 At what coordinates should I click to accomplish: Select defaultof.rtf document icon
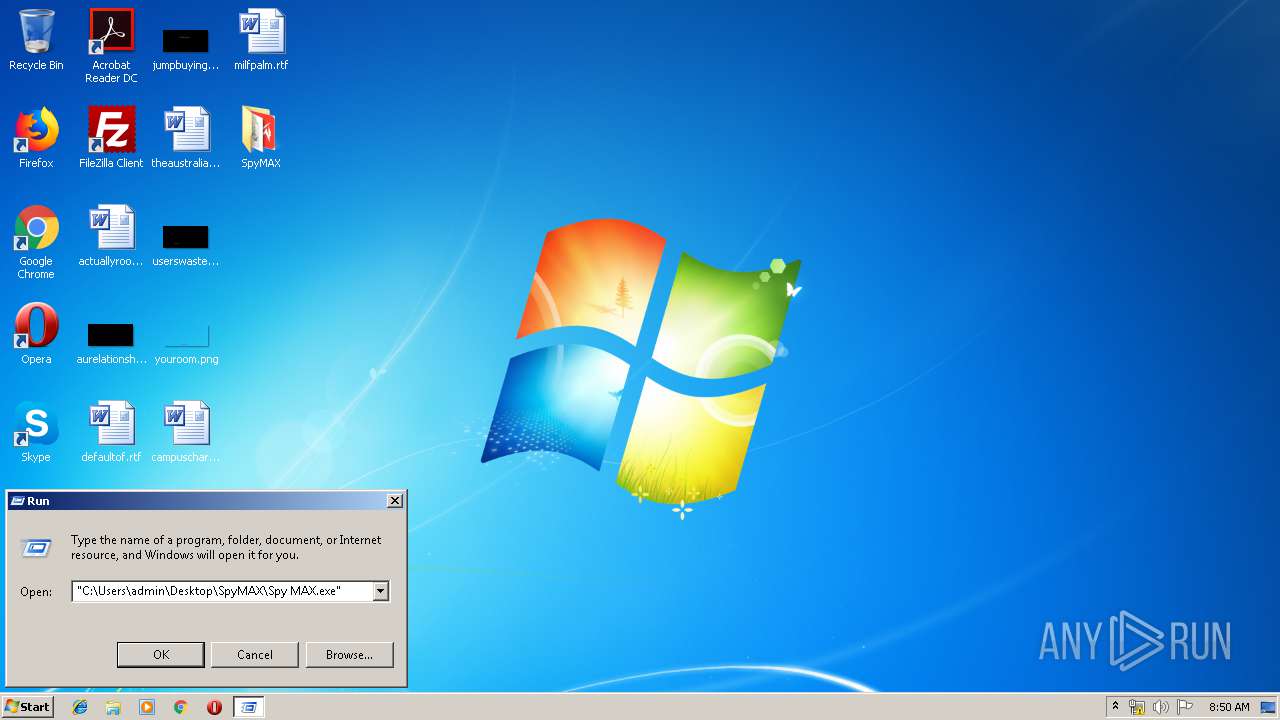(x=111, y=432)
